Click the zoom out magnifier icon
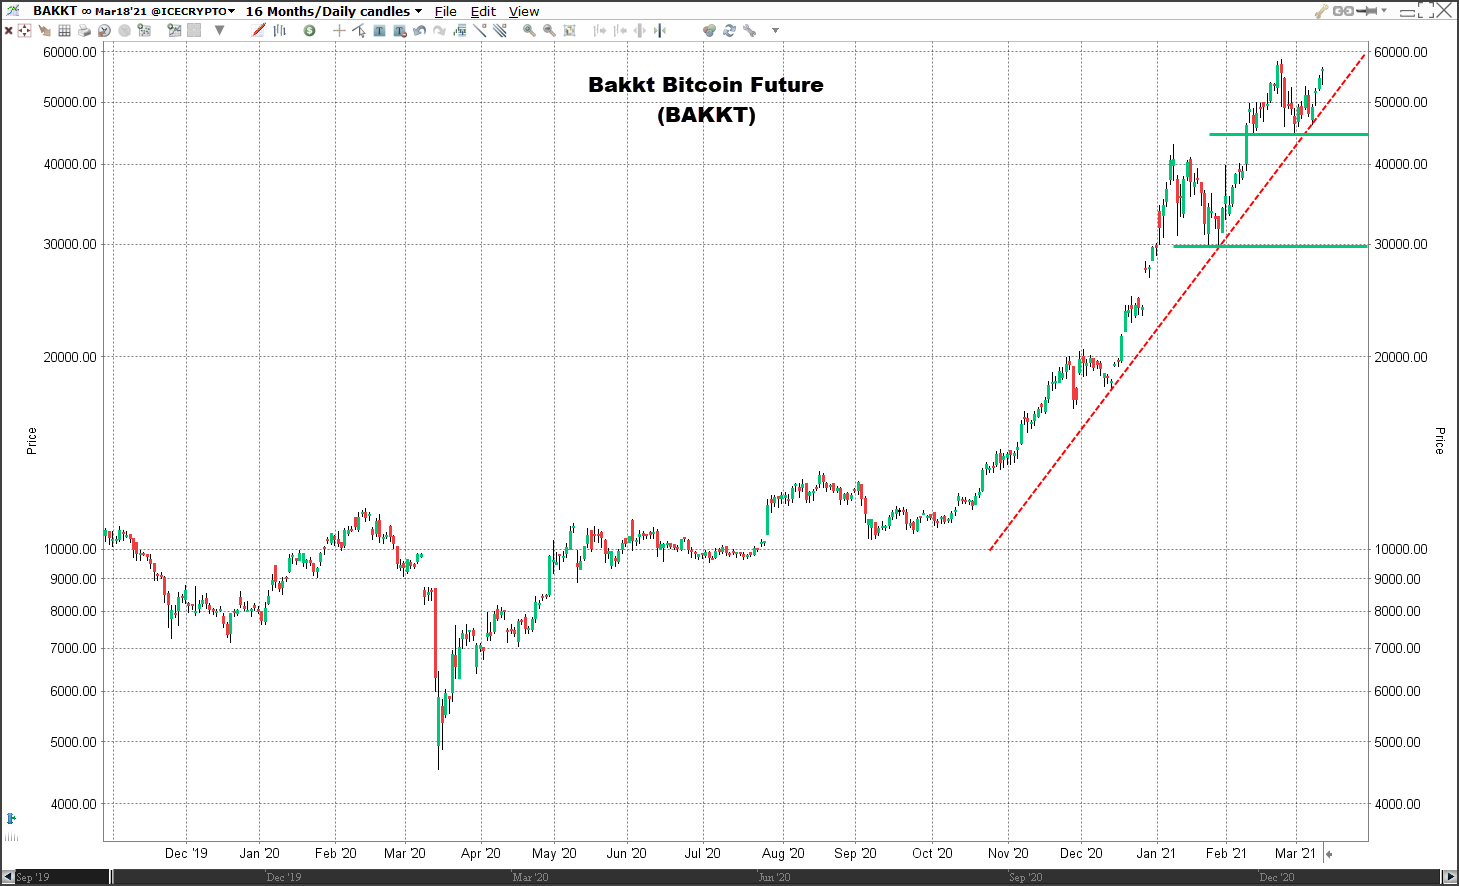 [x=549, y=30]
